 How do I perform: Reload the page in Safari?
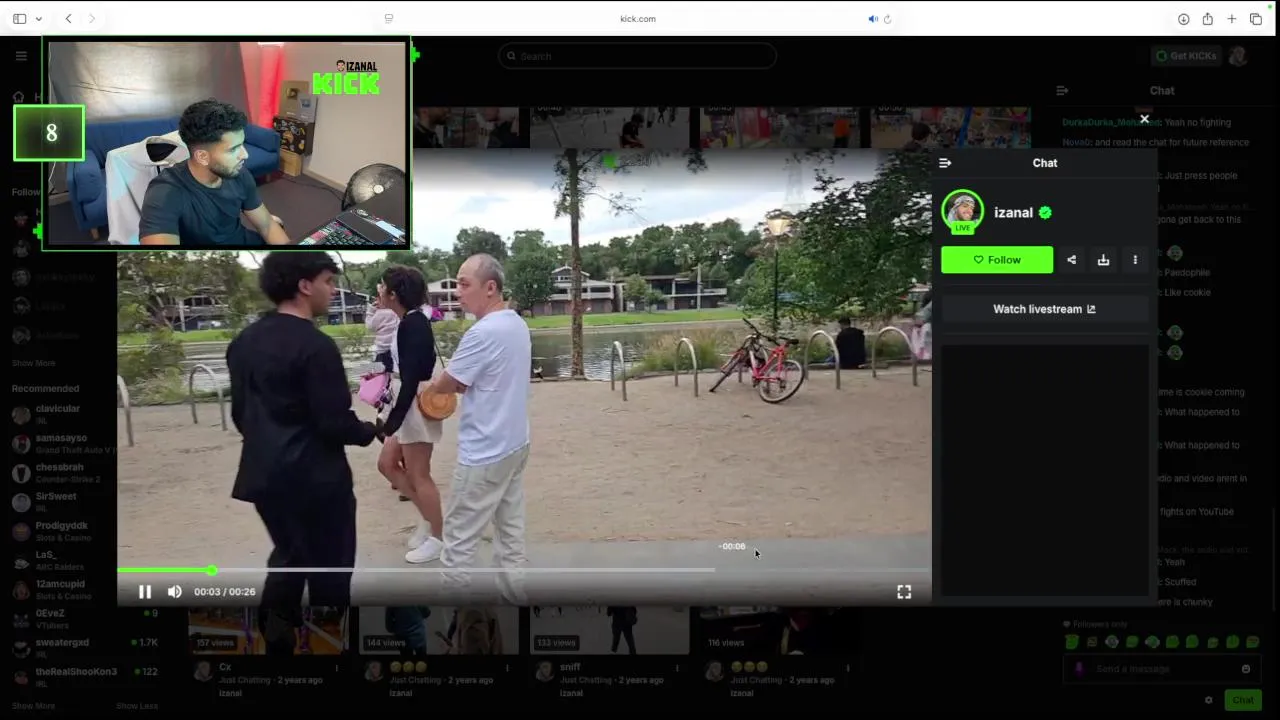(x=887, y=19)
